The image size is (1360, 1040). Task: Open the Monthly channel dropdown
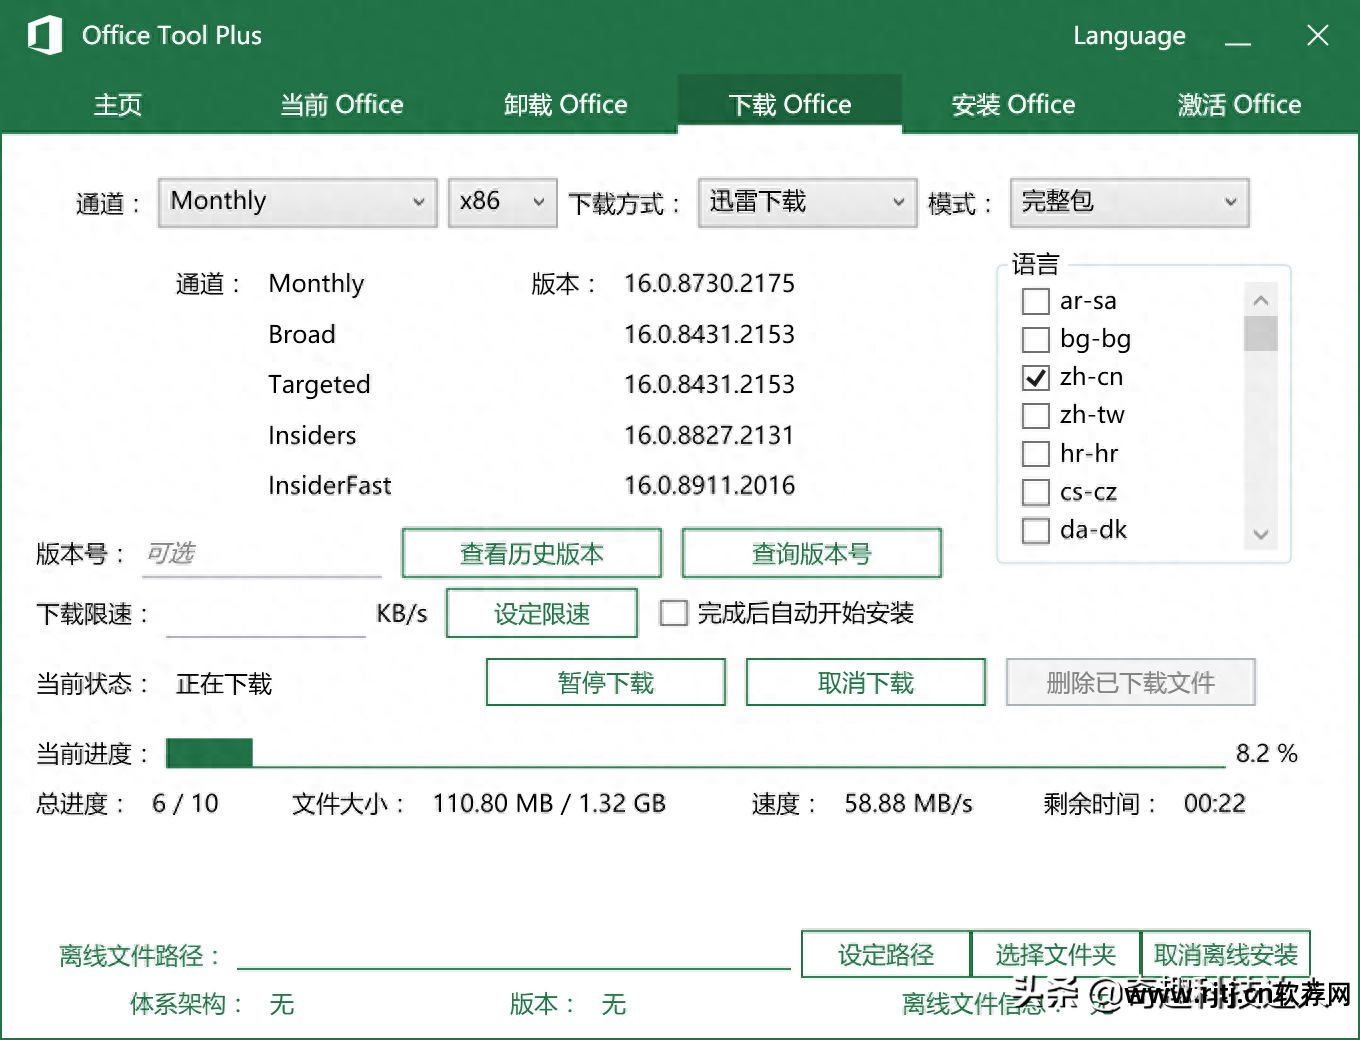click(297, 202)
